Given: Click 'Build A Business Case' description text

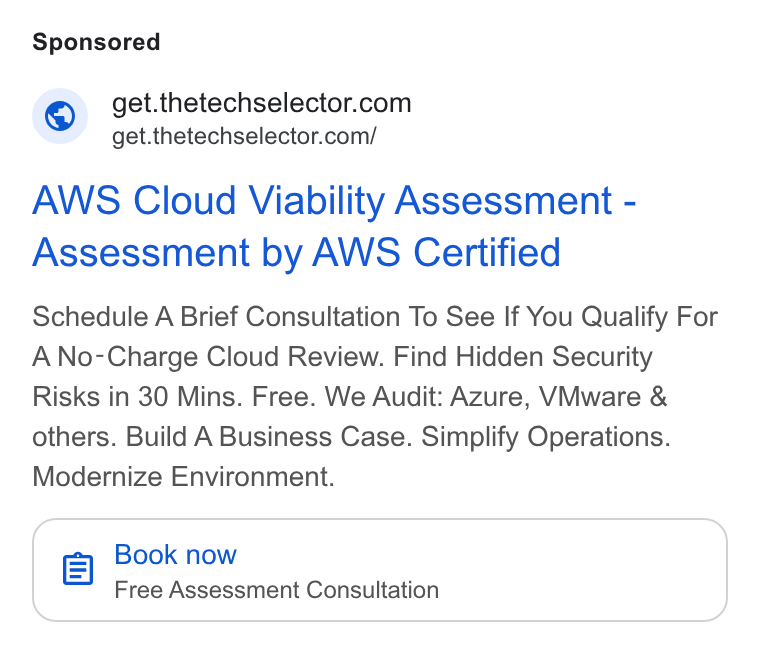Looking at the screenshot, I should (269, 437).
